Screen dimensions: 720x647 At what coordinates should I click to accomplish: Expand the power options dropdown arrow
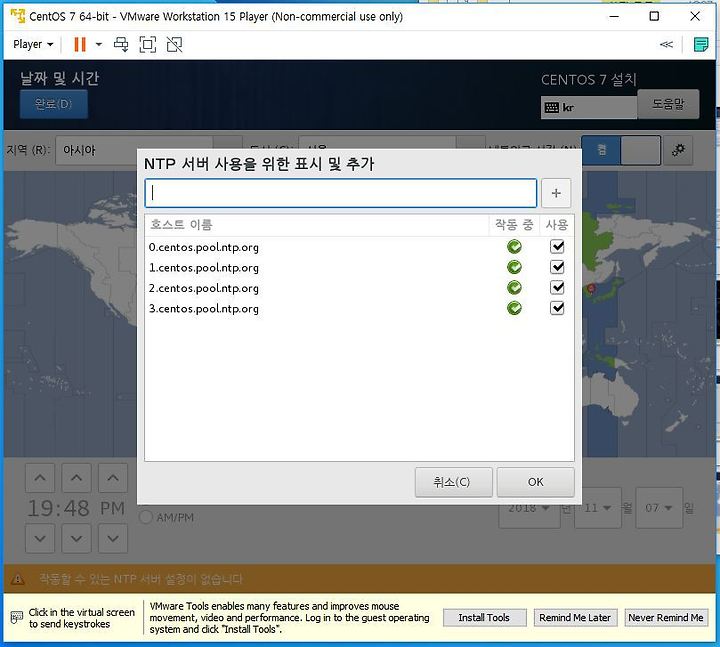pyautogui.click(x=99, y=45)
